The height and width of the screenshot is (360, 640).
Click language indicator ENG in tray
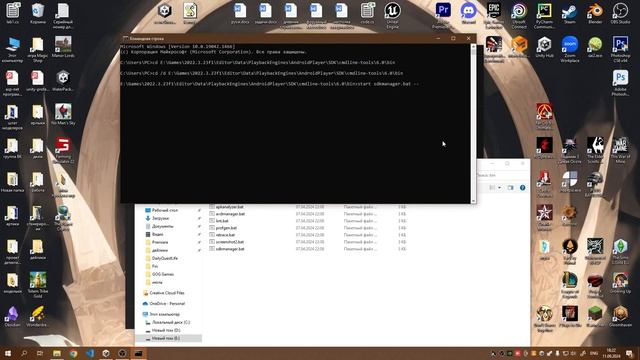(594, 353)
